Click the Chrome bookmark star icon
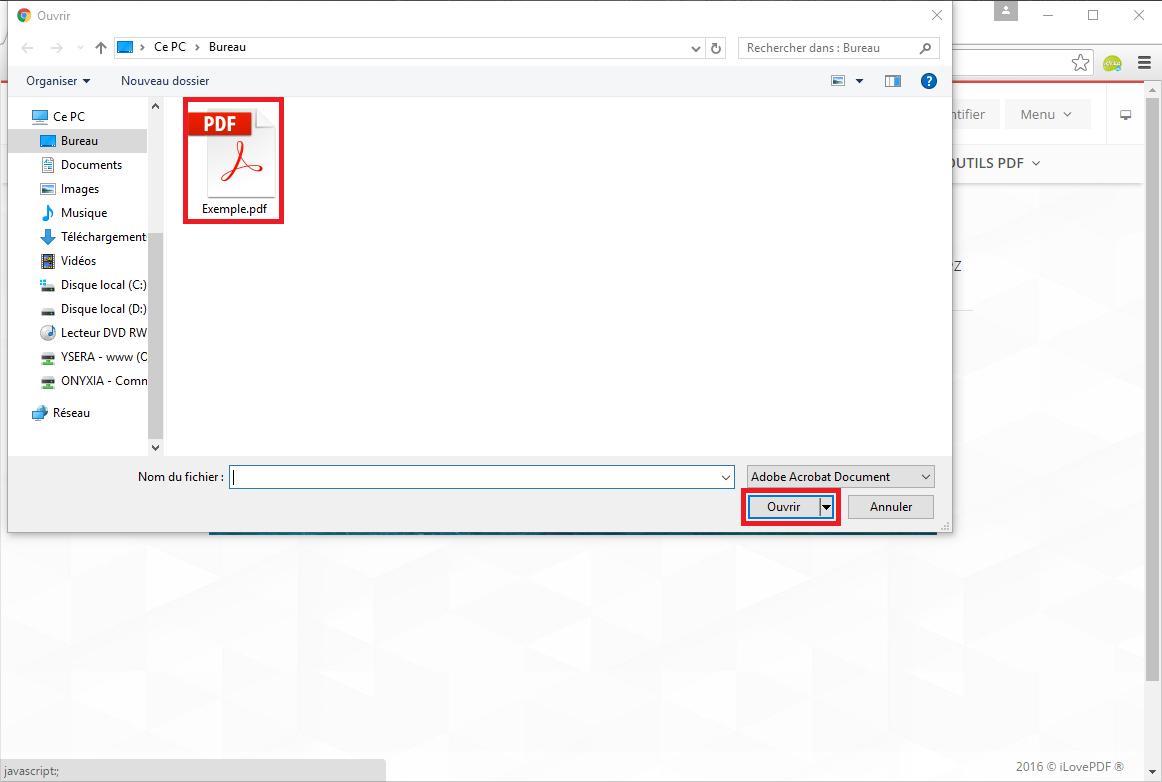This screenshot has height=782, width=1162. 1080,63
